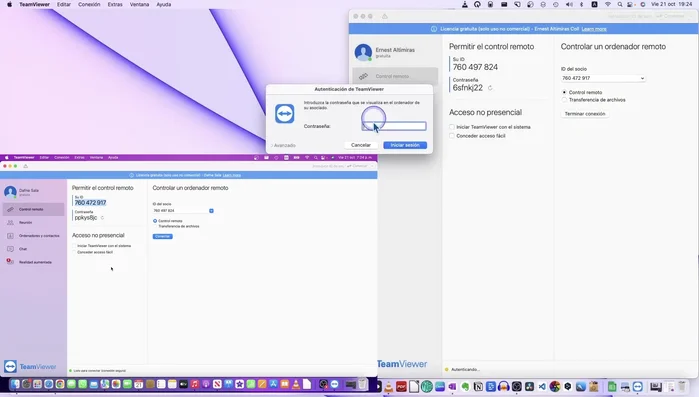Viewport: 699px width, 397px height.
Task: Click the info icon in Ernest's license banner
Action: (x=434, y=29)
